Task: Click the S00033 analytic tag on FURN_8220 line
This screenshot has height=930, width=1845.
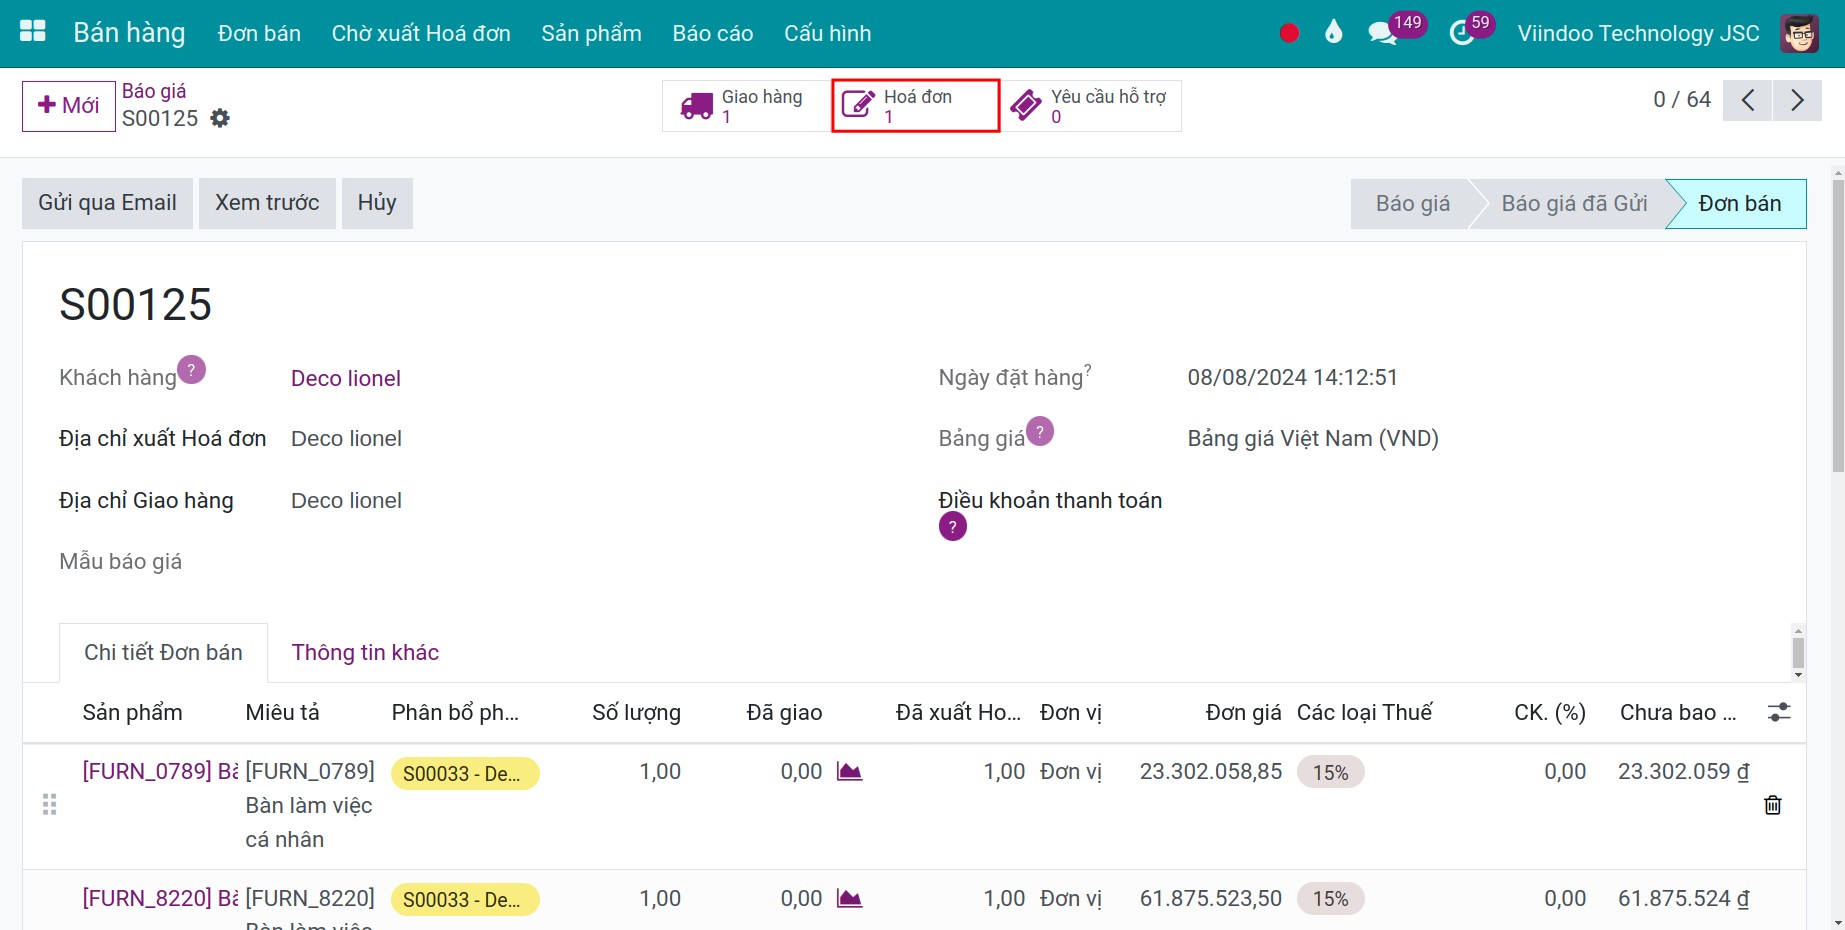Action: click(465, 900)
